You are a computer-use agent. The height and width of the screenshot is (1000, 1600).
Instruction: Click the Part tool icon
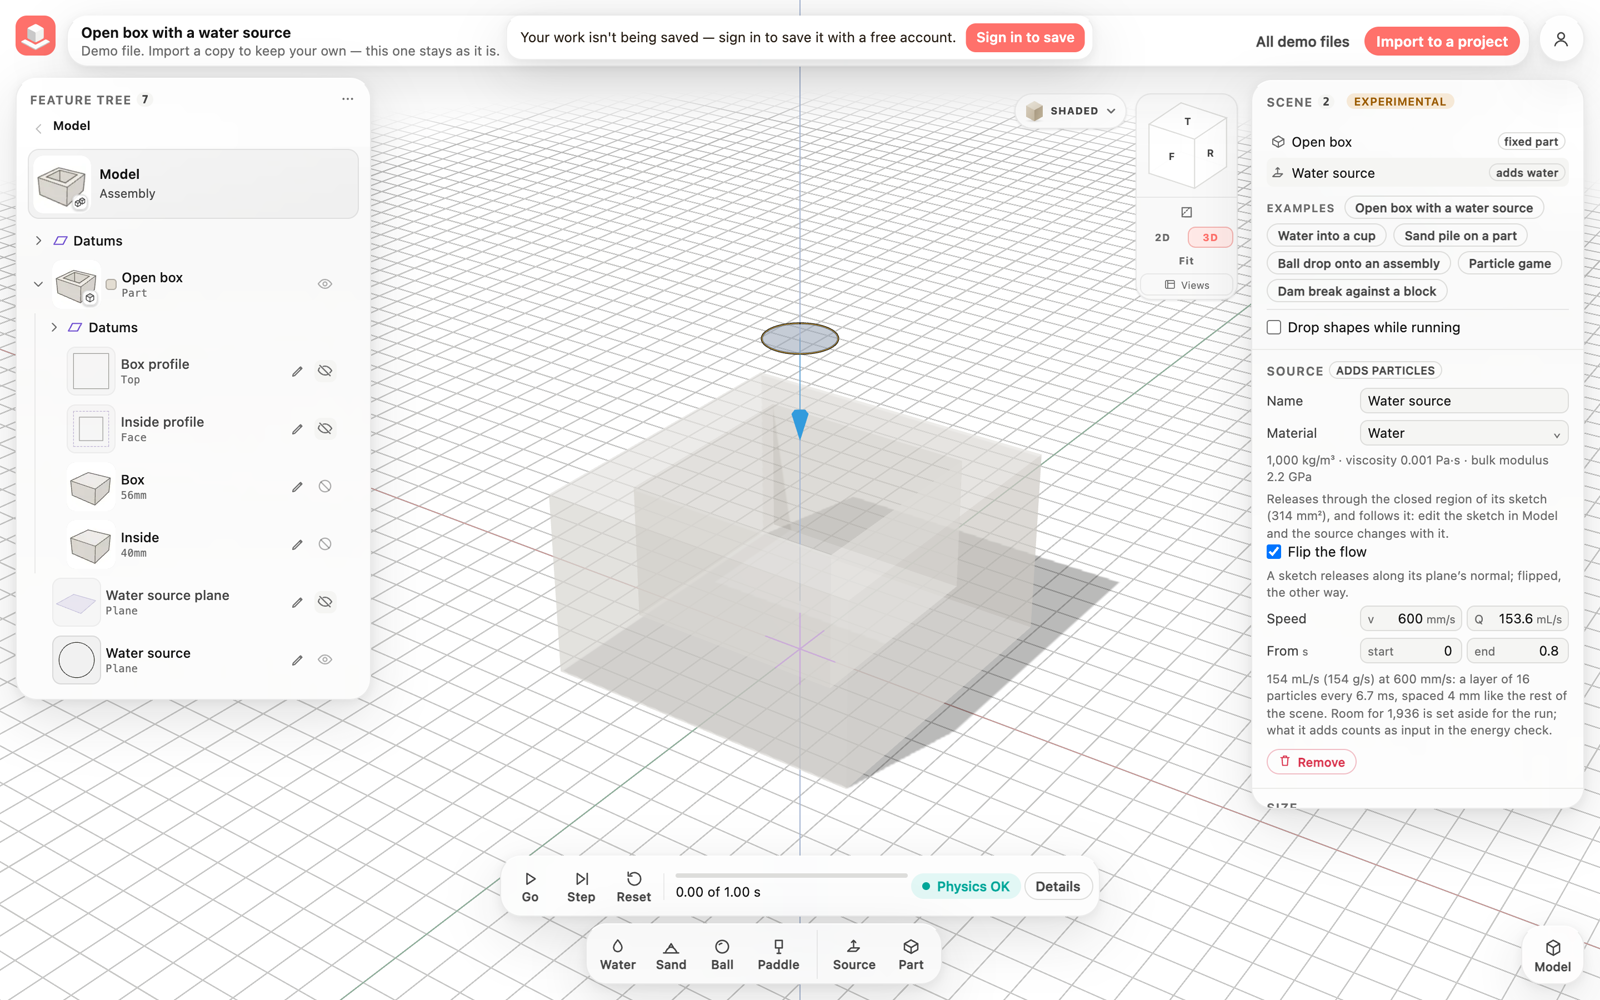(911, 955)
